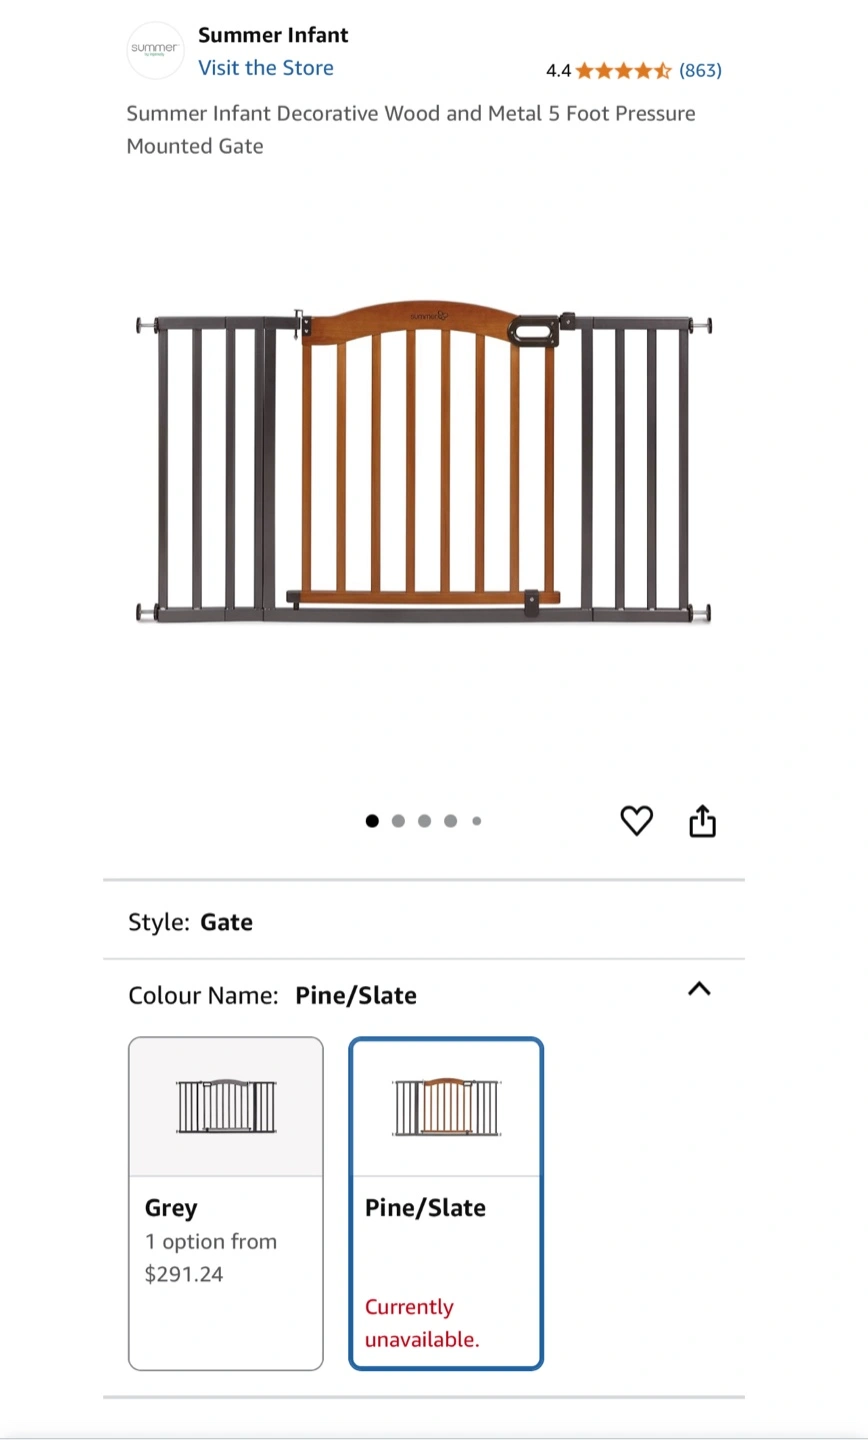
Task: Show the fourth image carousel dot
Action: 450,821
